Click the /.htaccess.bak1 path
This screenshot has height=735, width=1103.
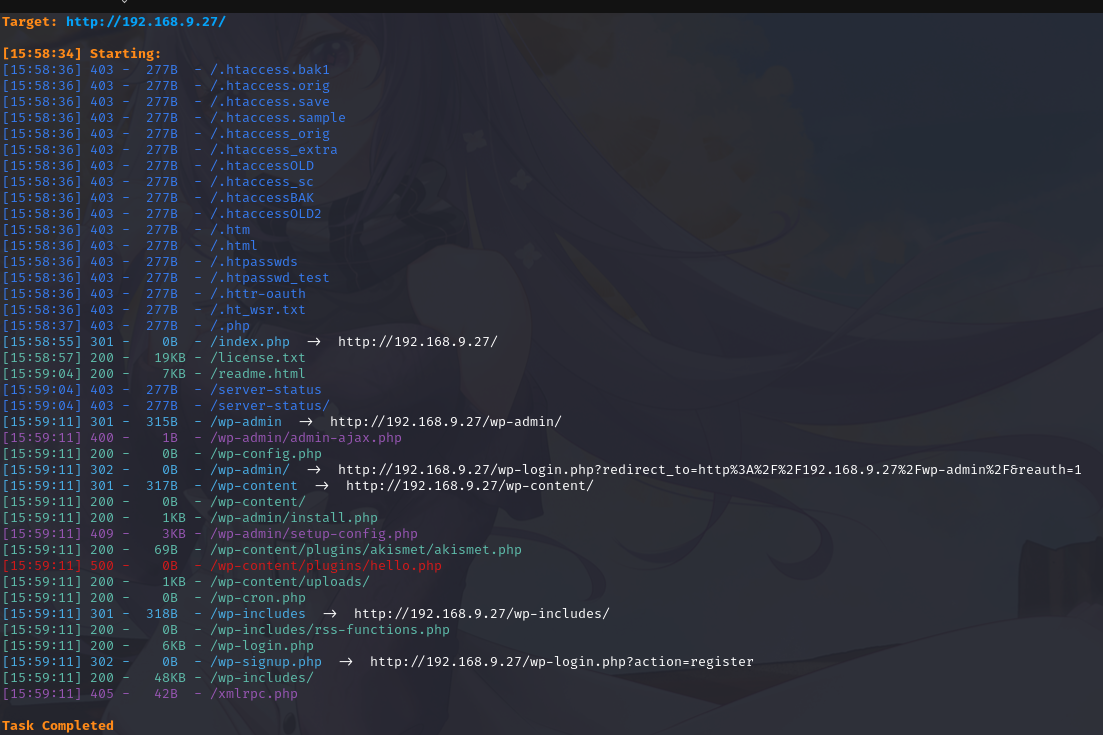tap(269, 70)
